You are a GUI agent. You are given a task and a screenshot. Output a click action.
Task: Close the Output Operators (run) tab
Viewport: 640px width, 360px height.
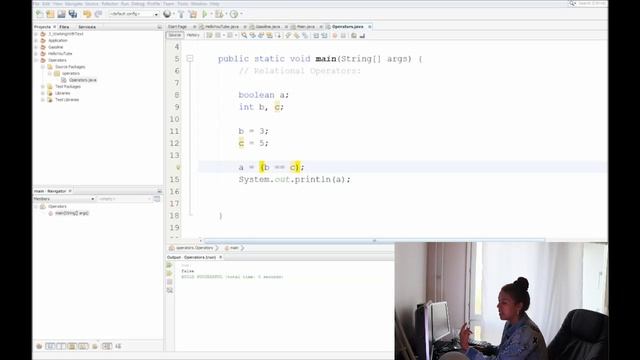pos(220,257)
